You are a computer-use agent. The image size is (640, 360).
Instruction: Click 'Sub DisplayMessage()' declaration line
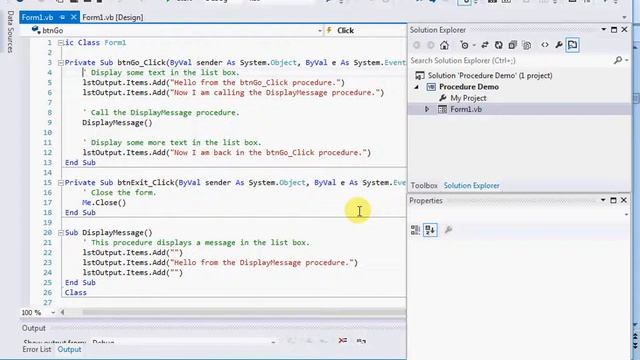pos(109,233)
